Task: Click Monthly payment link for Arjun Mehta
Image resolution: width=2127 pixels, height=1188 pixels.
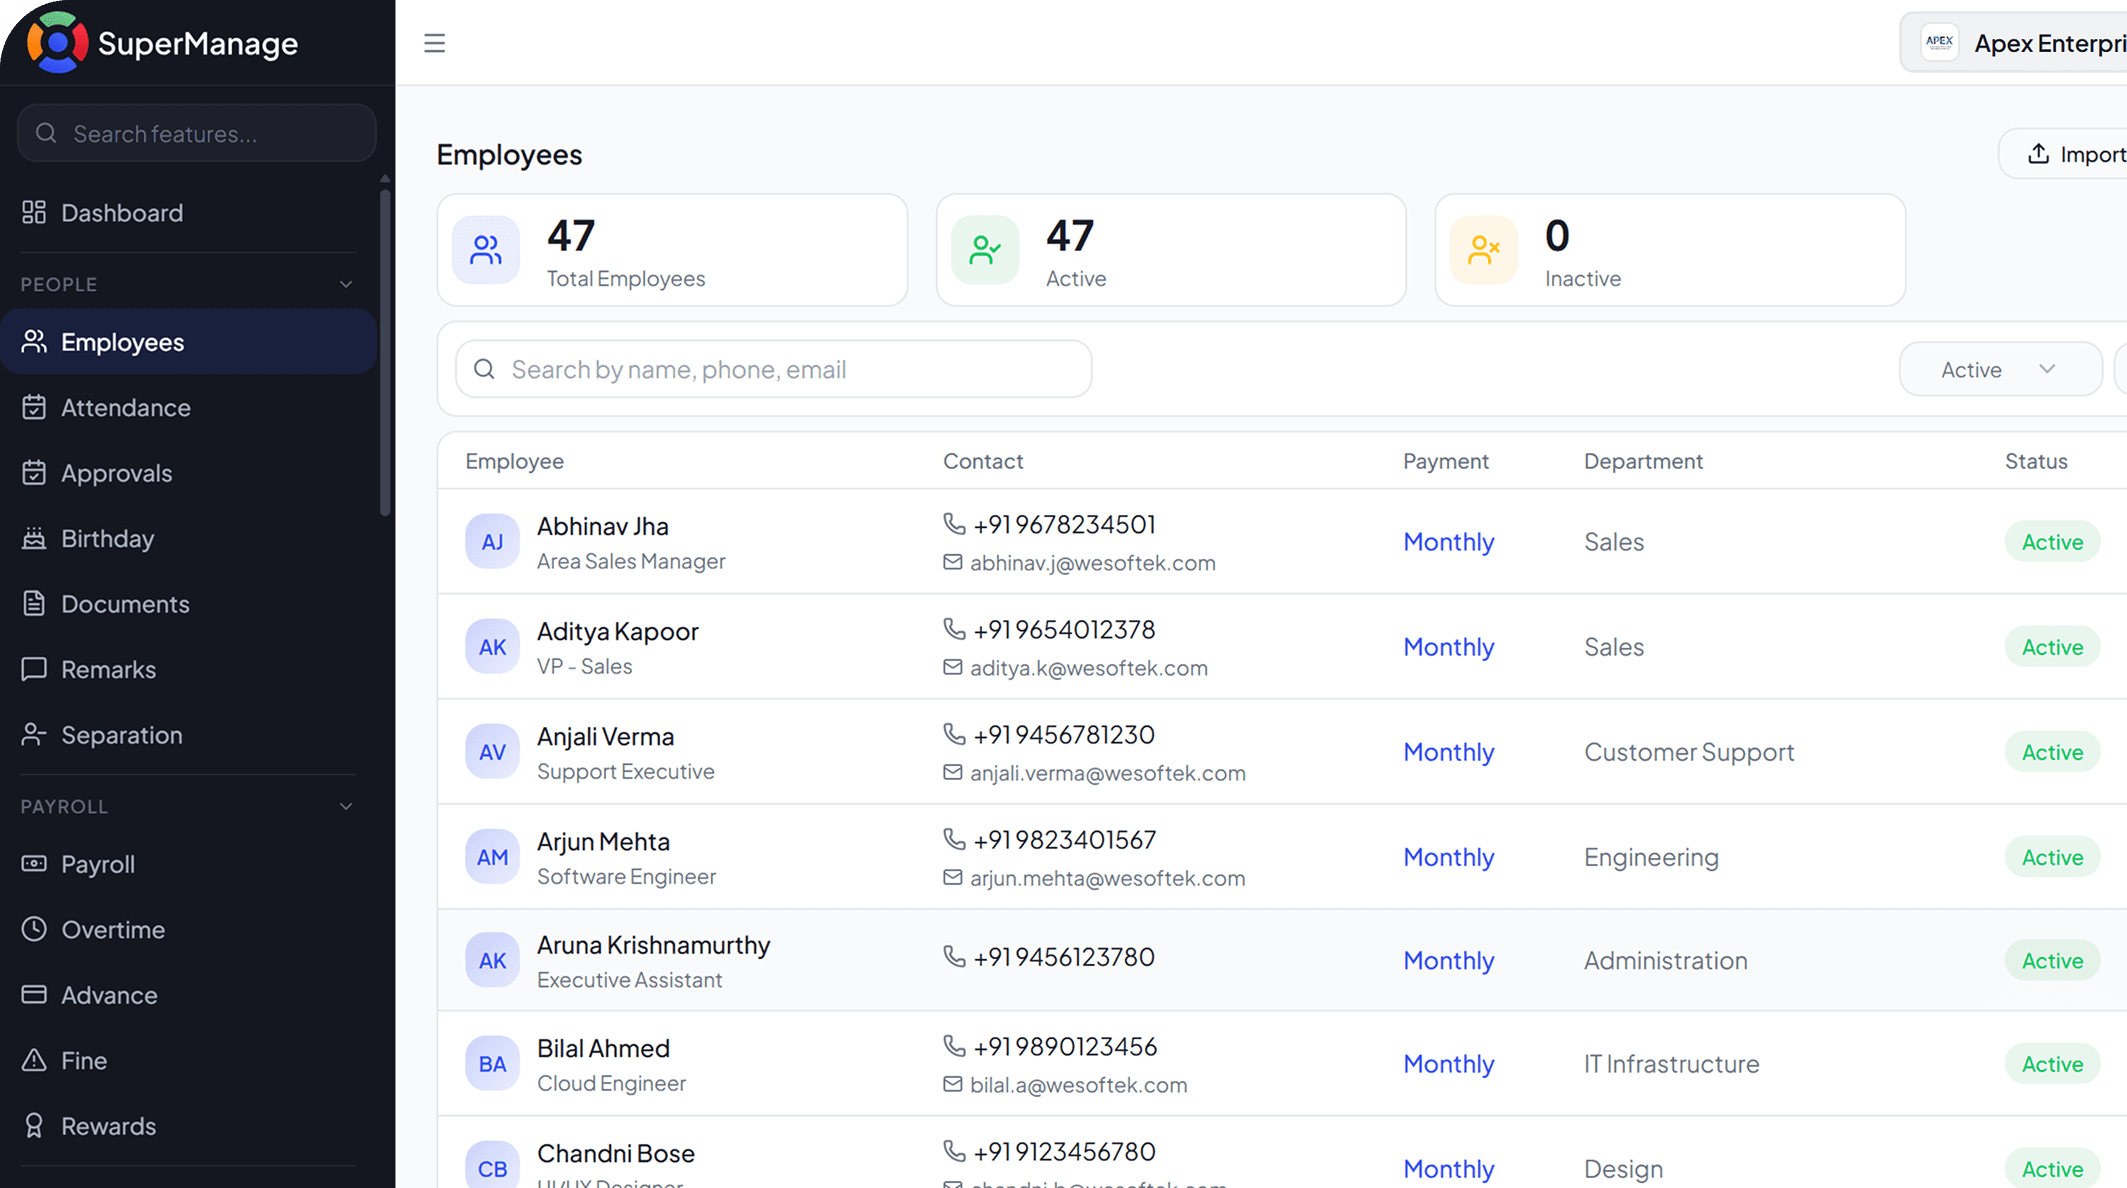Action: (1448, 857)
